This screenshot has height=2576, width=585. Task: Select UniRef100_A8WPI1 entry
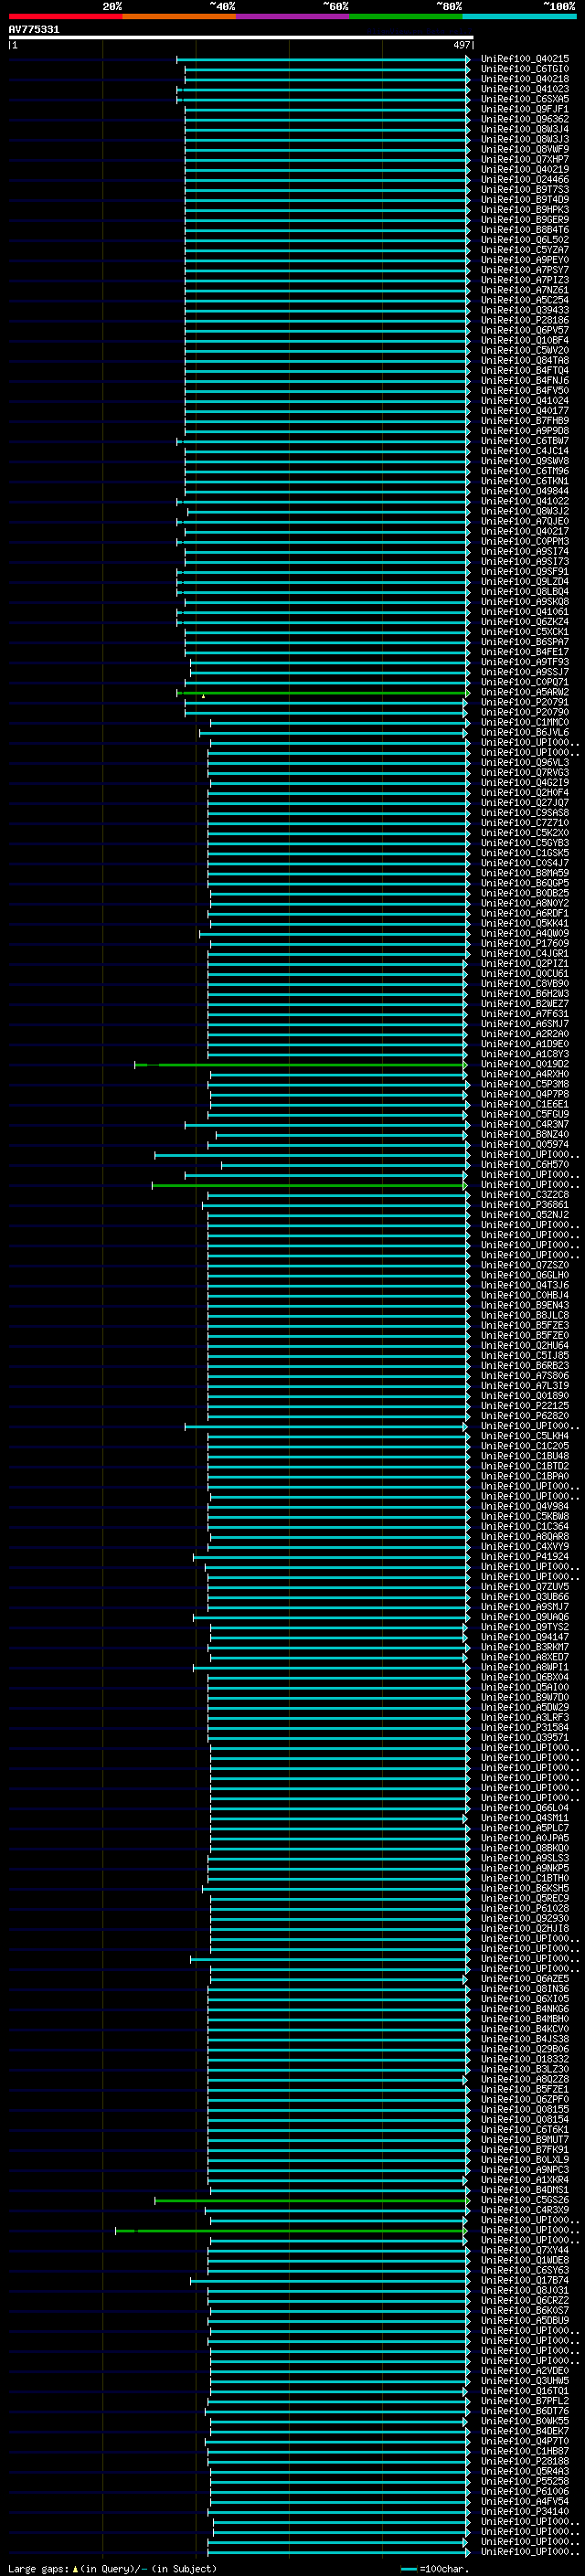(525, 1667)
